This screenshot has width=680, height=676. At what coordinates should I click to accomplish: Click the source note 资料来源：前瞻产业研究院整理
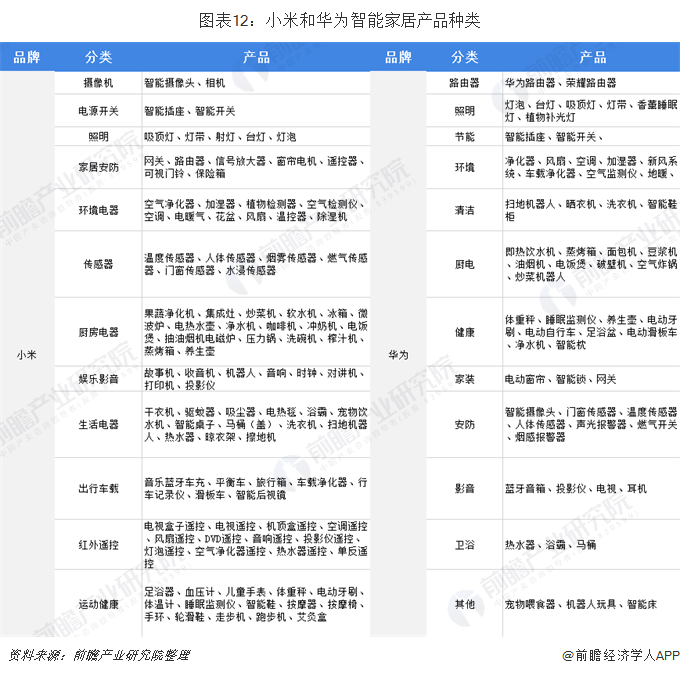pyautogui.click(x=99, y=655)
